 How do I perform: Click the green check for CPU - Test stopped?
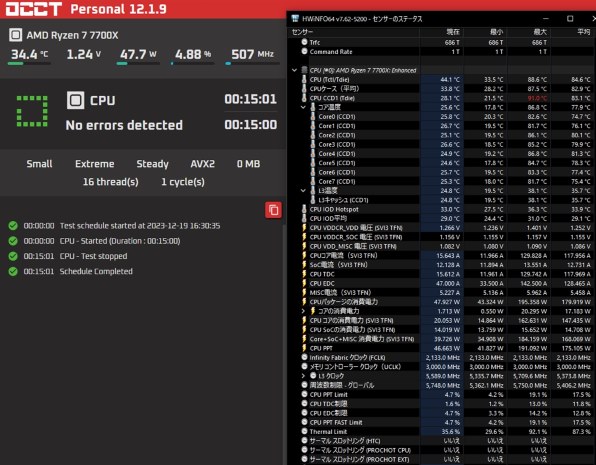point(13,256)
